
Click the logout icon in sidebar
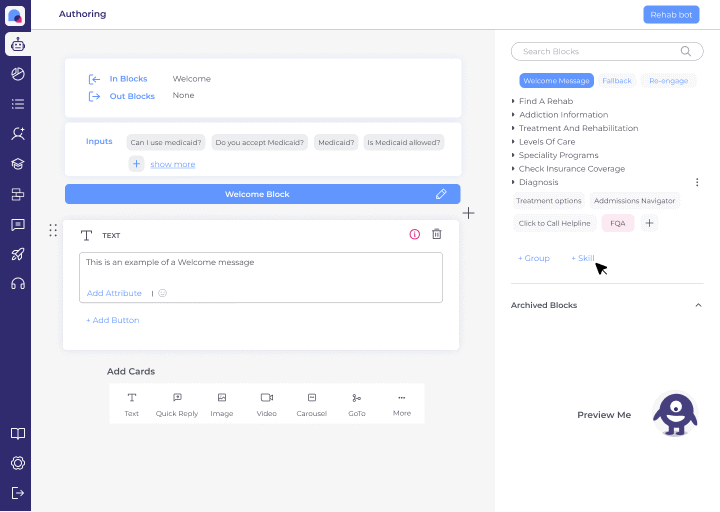[17, 493]
